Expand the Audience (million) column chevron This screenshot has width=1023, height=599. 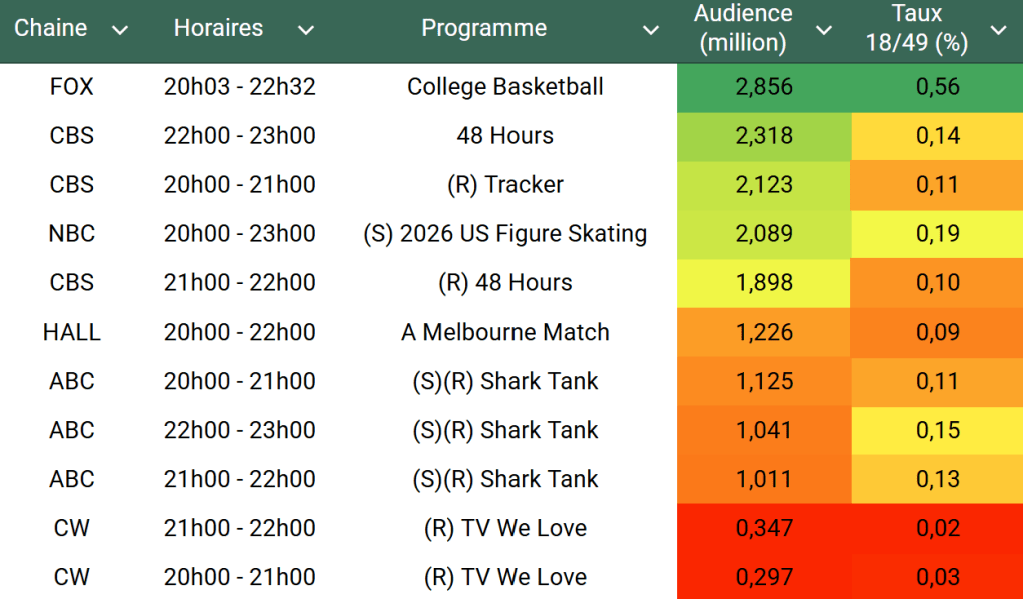pyautogui.click(x=824, y=30)
